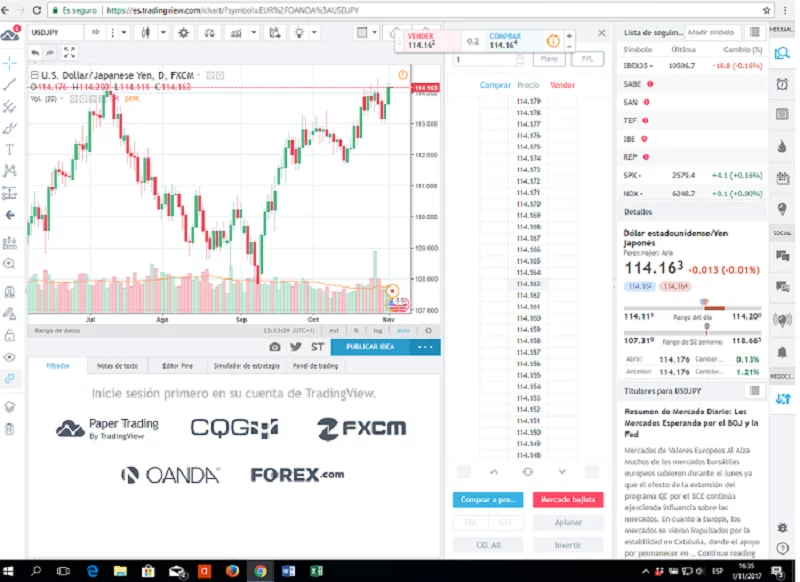Open the magnet mode tool in left toolbar
Screen dimensions: 800x582
click(10, 292)
